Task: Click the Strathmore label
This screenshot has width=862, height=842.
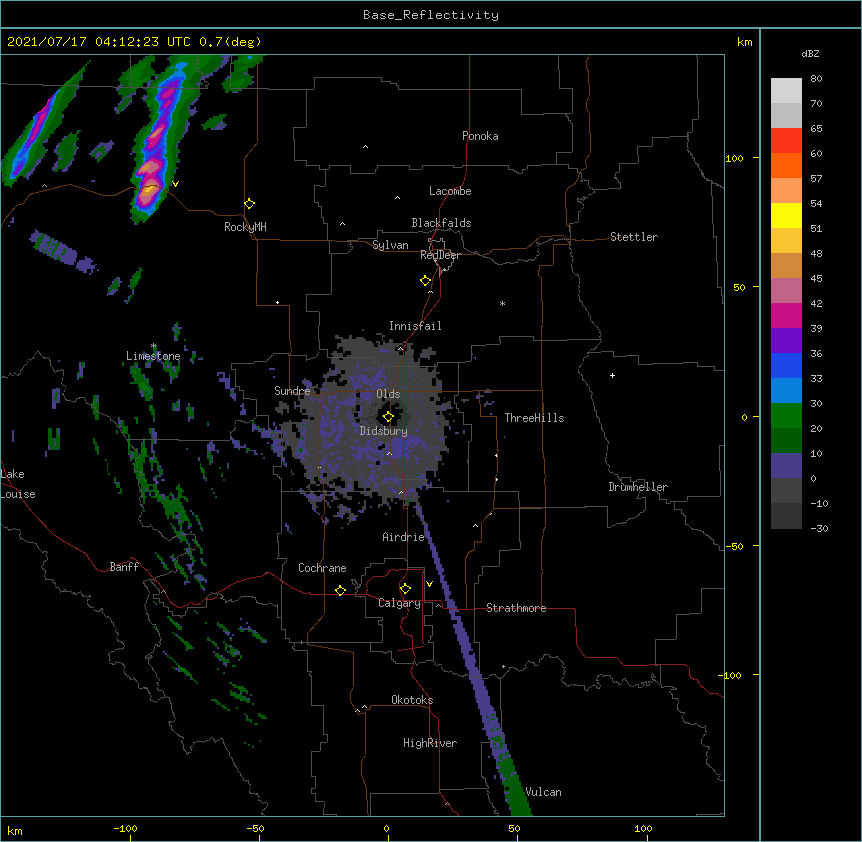Action: point(516,608)
